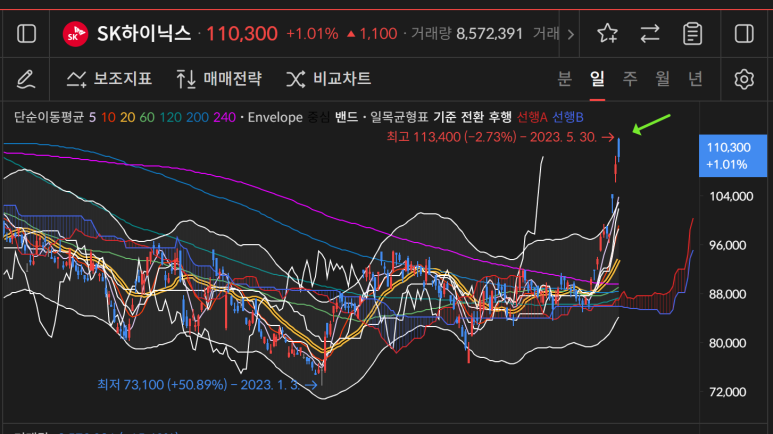The image size is (773, 434).
Task: Open chart settings gear icon
Action: point(744,79)
